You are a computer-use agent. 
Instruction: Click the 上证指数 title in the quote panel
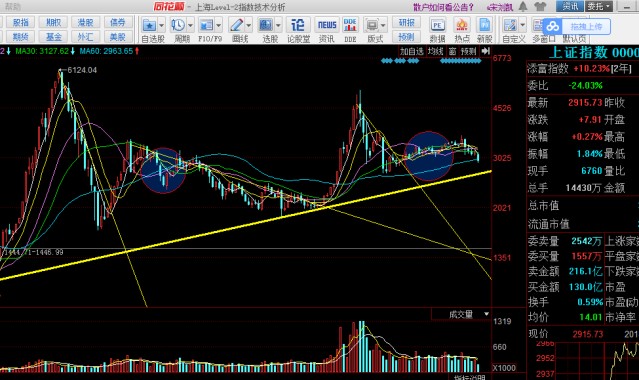579,52
